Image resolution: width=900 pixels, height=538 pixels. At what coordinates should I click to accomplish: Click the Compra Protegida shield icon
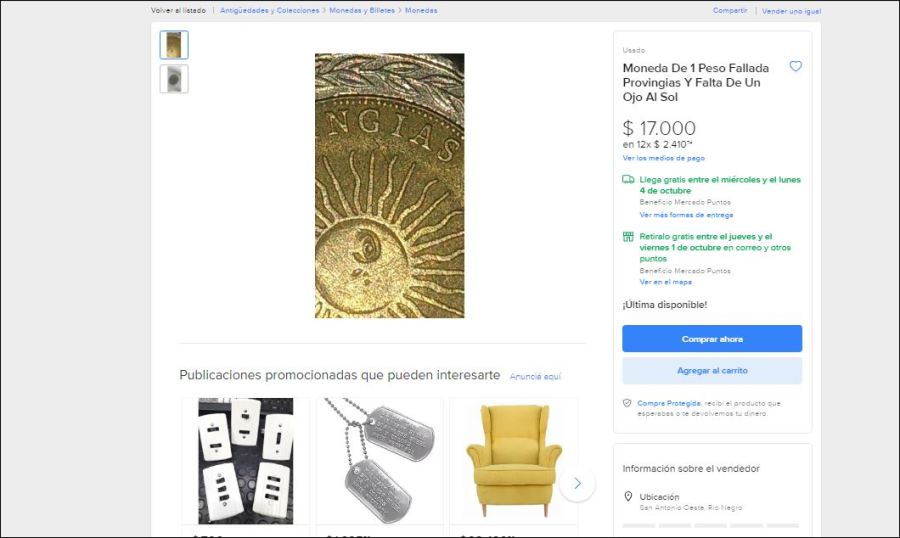[x=627, y=403]
